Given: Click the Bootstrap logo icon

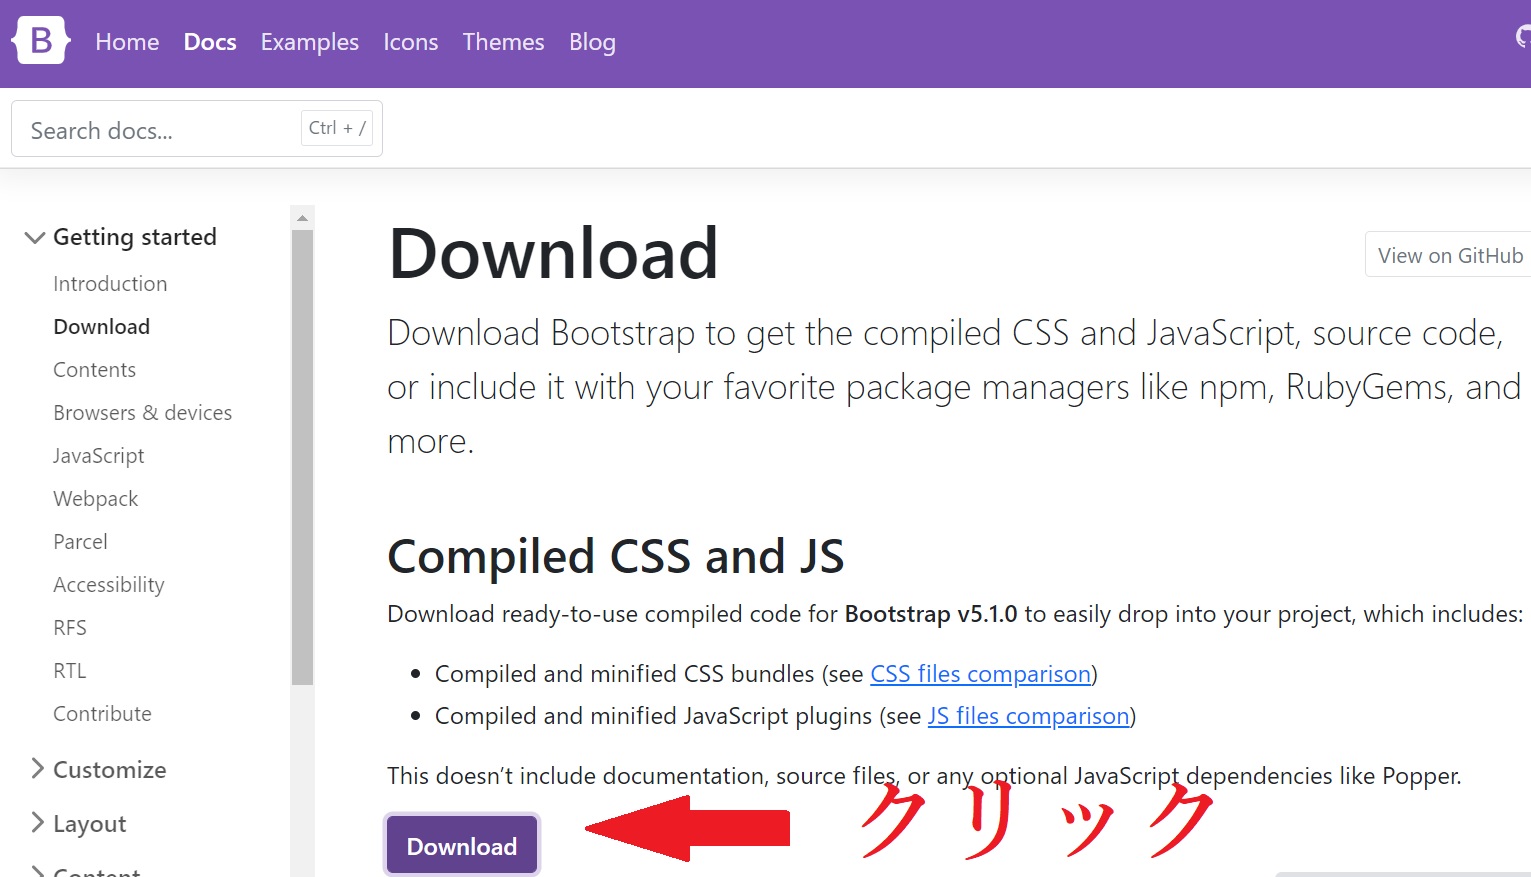Looking at the screenshot, I should coord(41,41).
